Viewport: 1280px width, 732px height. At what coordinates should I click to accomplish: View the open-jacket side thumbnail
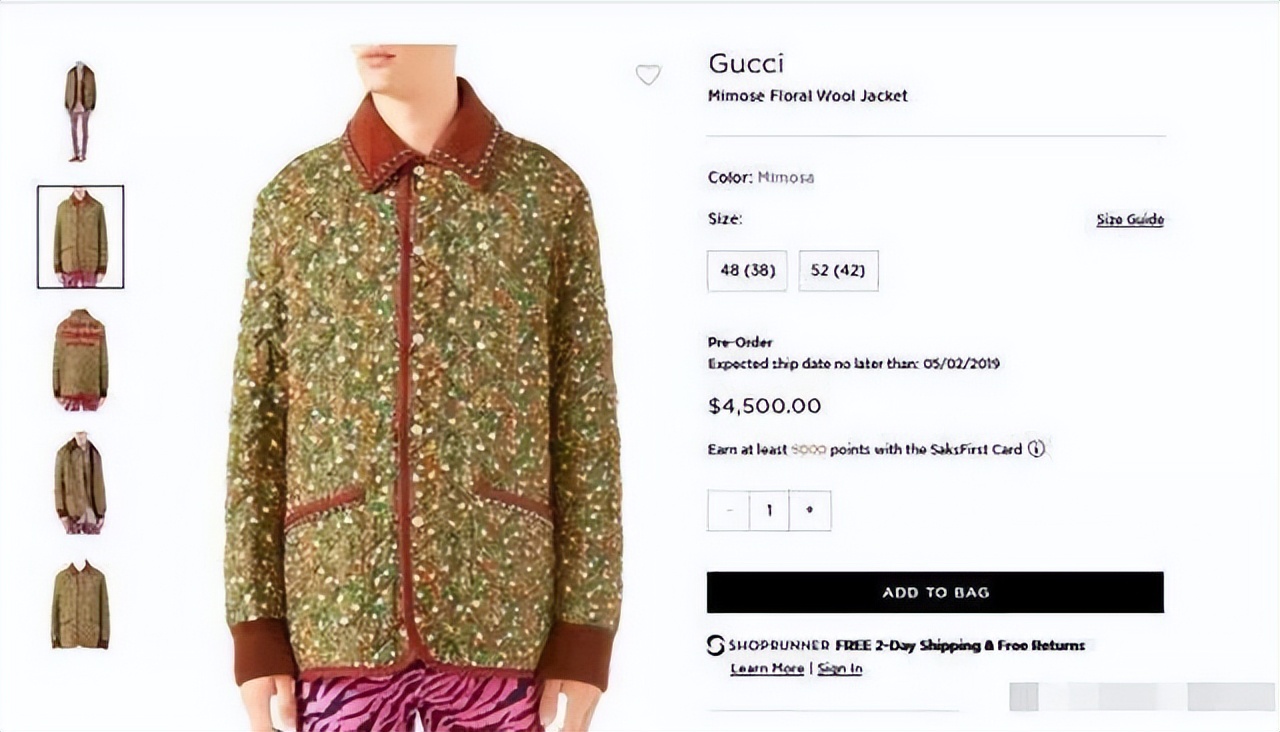pyautogui.click(x=80, y=483)
